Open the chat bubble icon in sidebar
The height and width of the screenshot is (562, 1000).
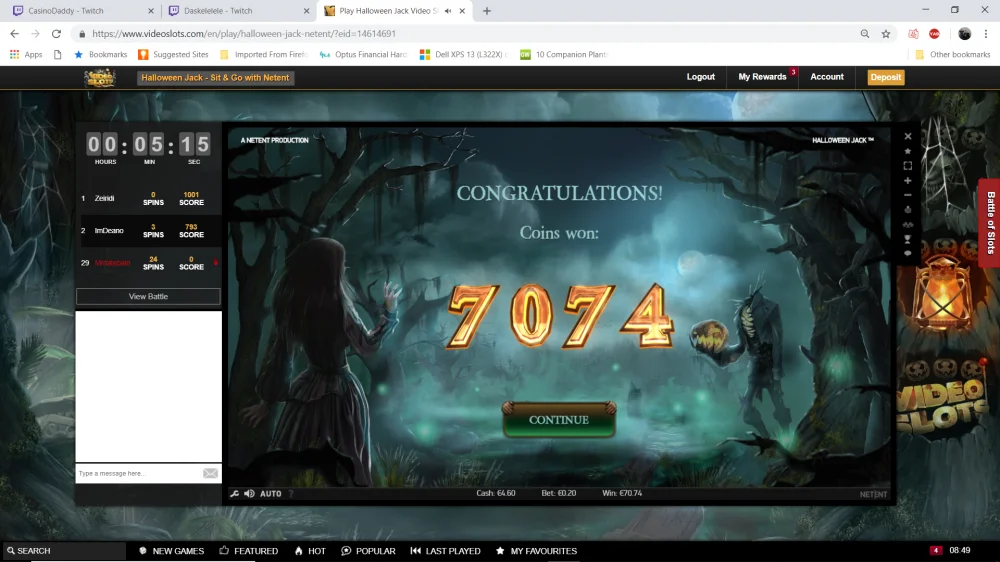(x=908, y=253)
